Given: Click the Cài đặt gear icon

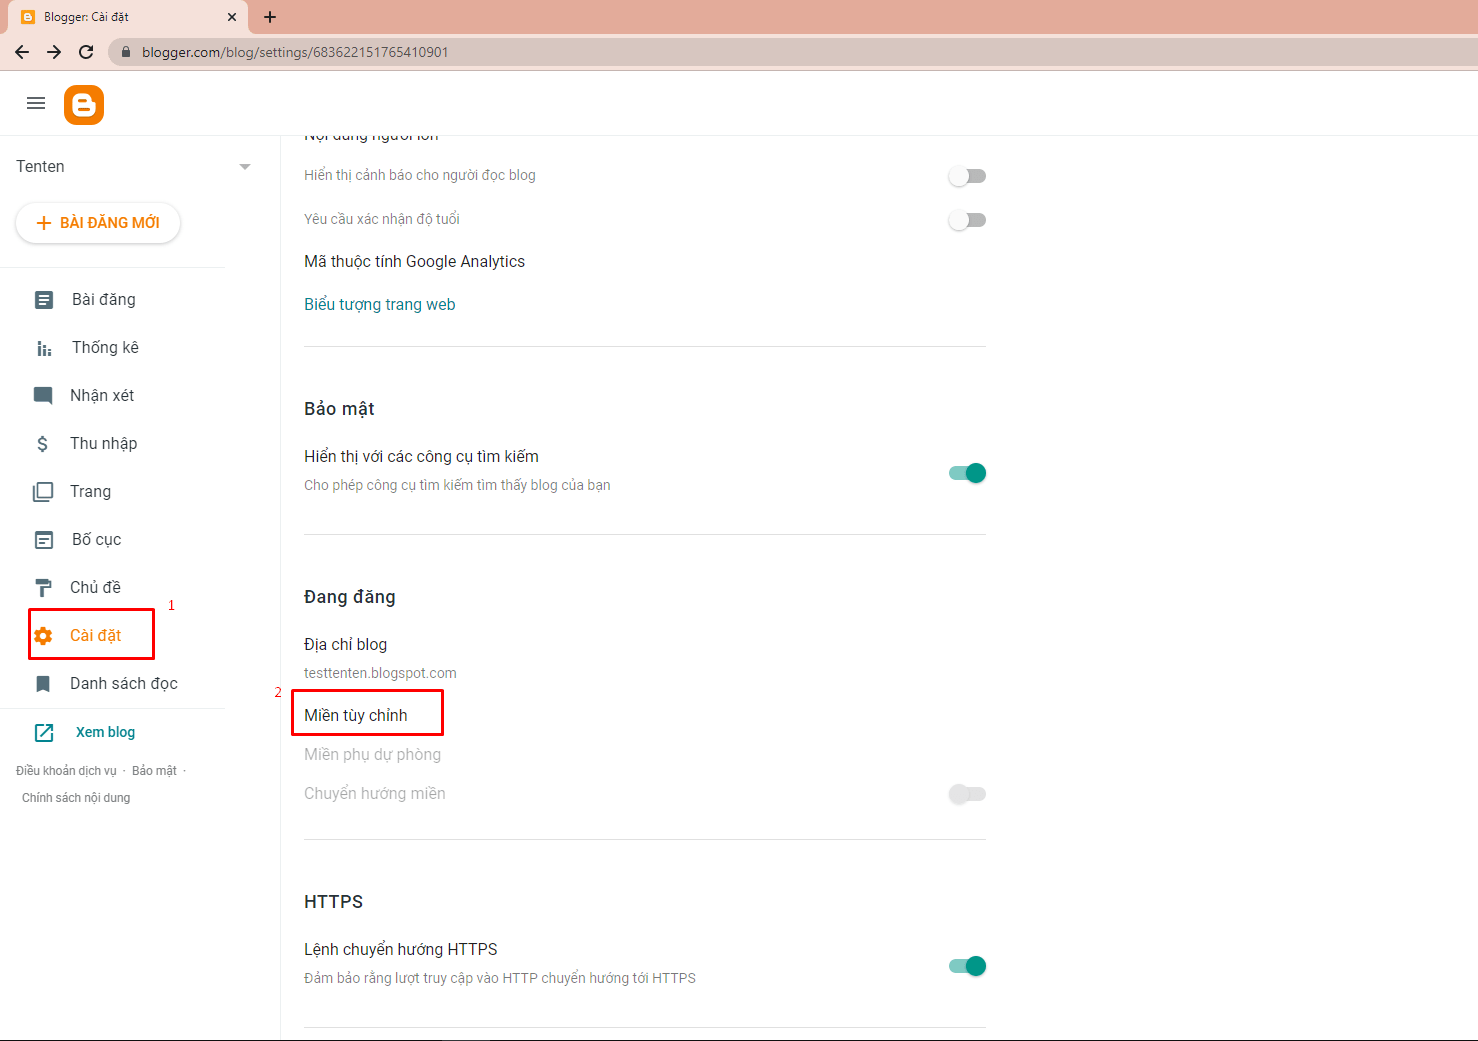Looking at the screenshot, I should (43, 636).
